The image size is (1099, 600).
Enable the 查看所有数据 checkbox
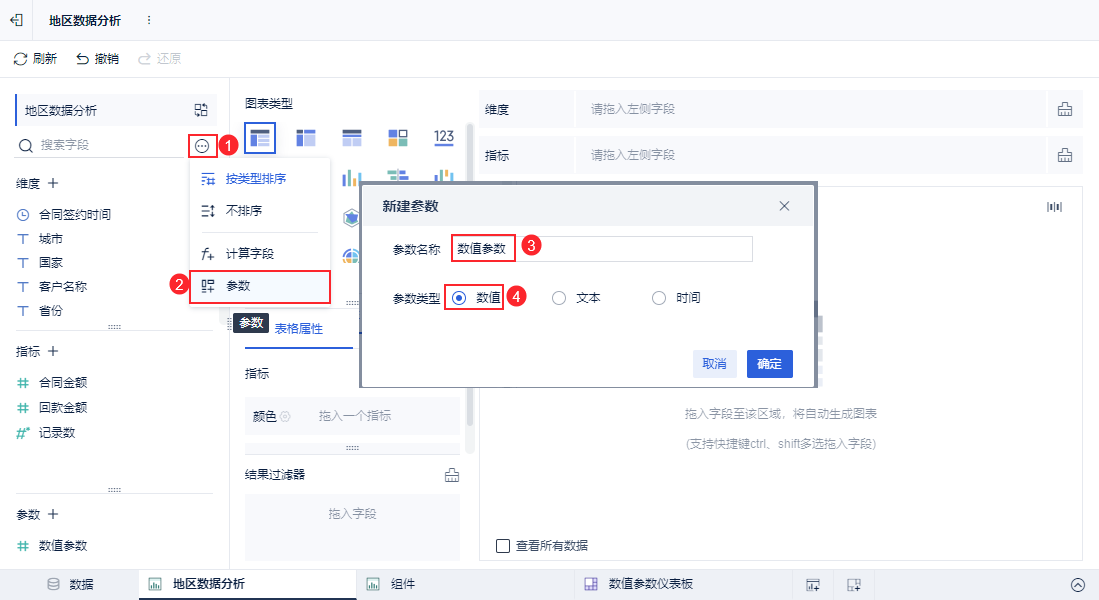(503, 545)
